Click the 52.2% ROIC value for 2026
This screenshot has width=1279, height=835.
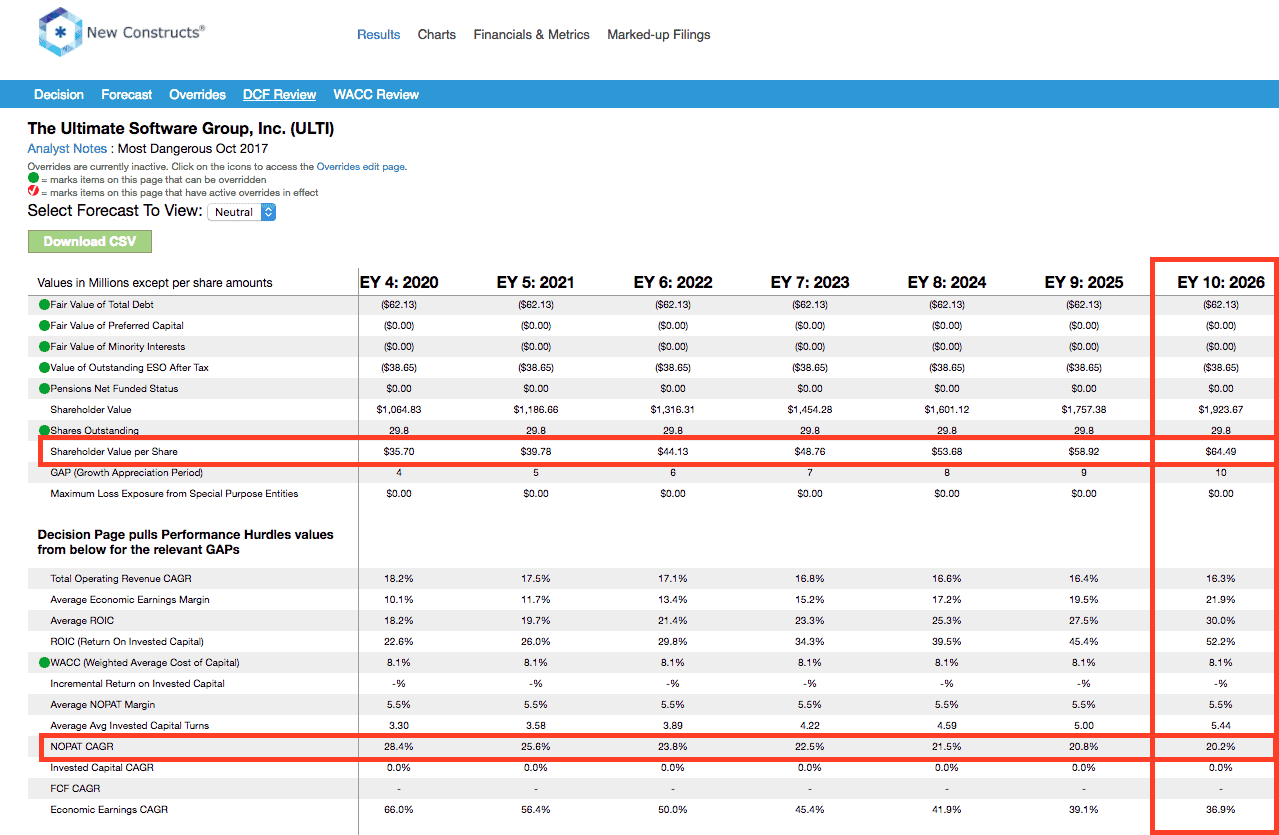(x=1221, y=641)
